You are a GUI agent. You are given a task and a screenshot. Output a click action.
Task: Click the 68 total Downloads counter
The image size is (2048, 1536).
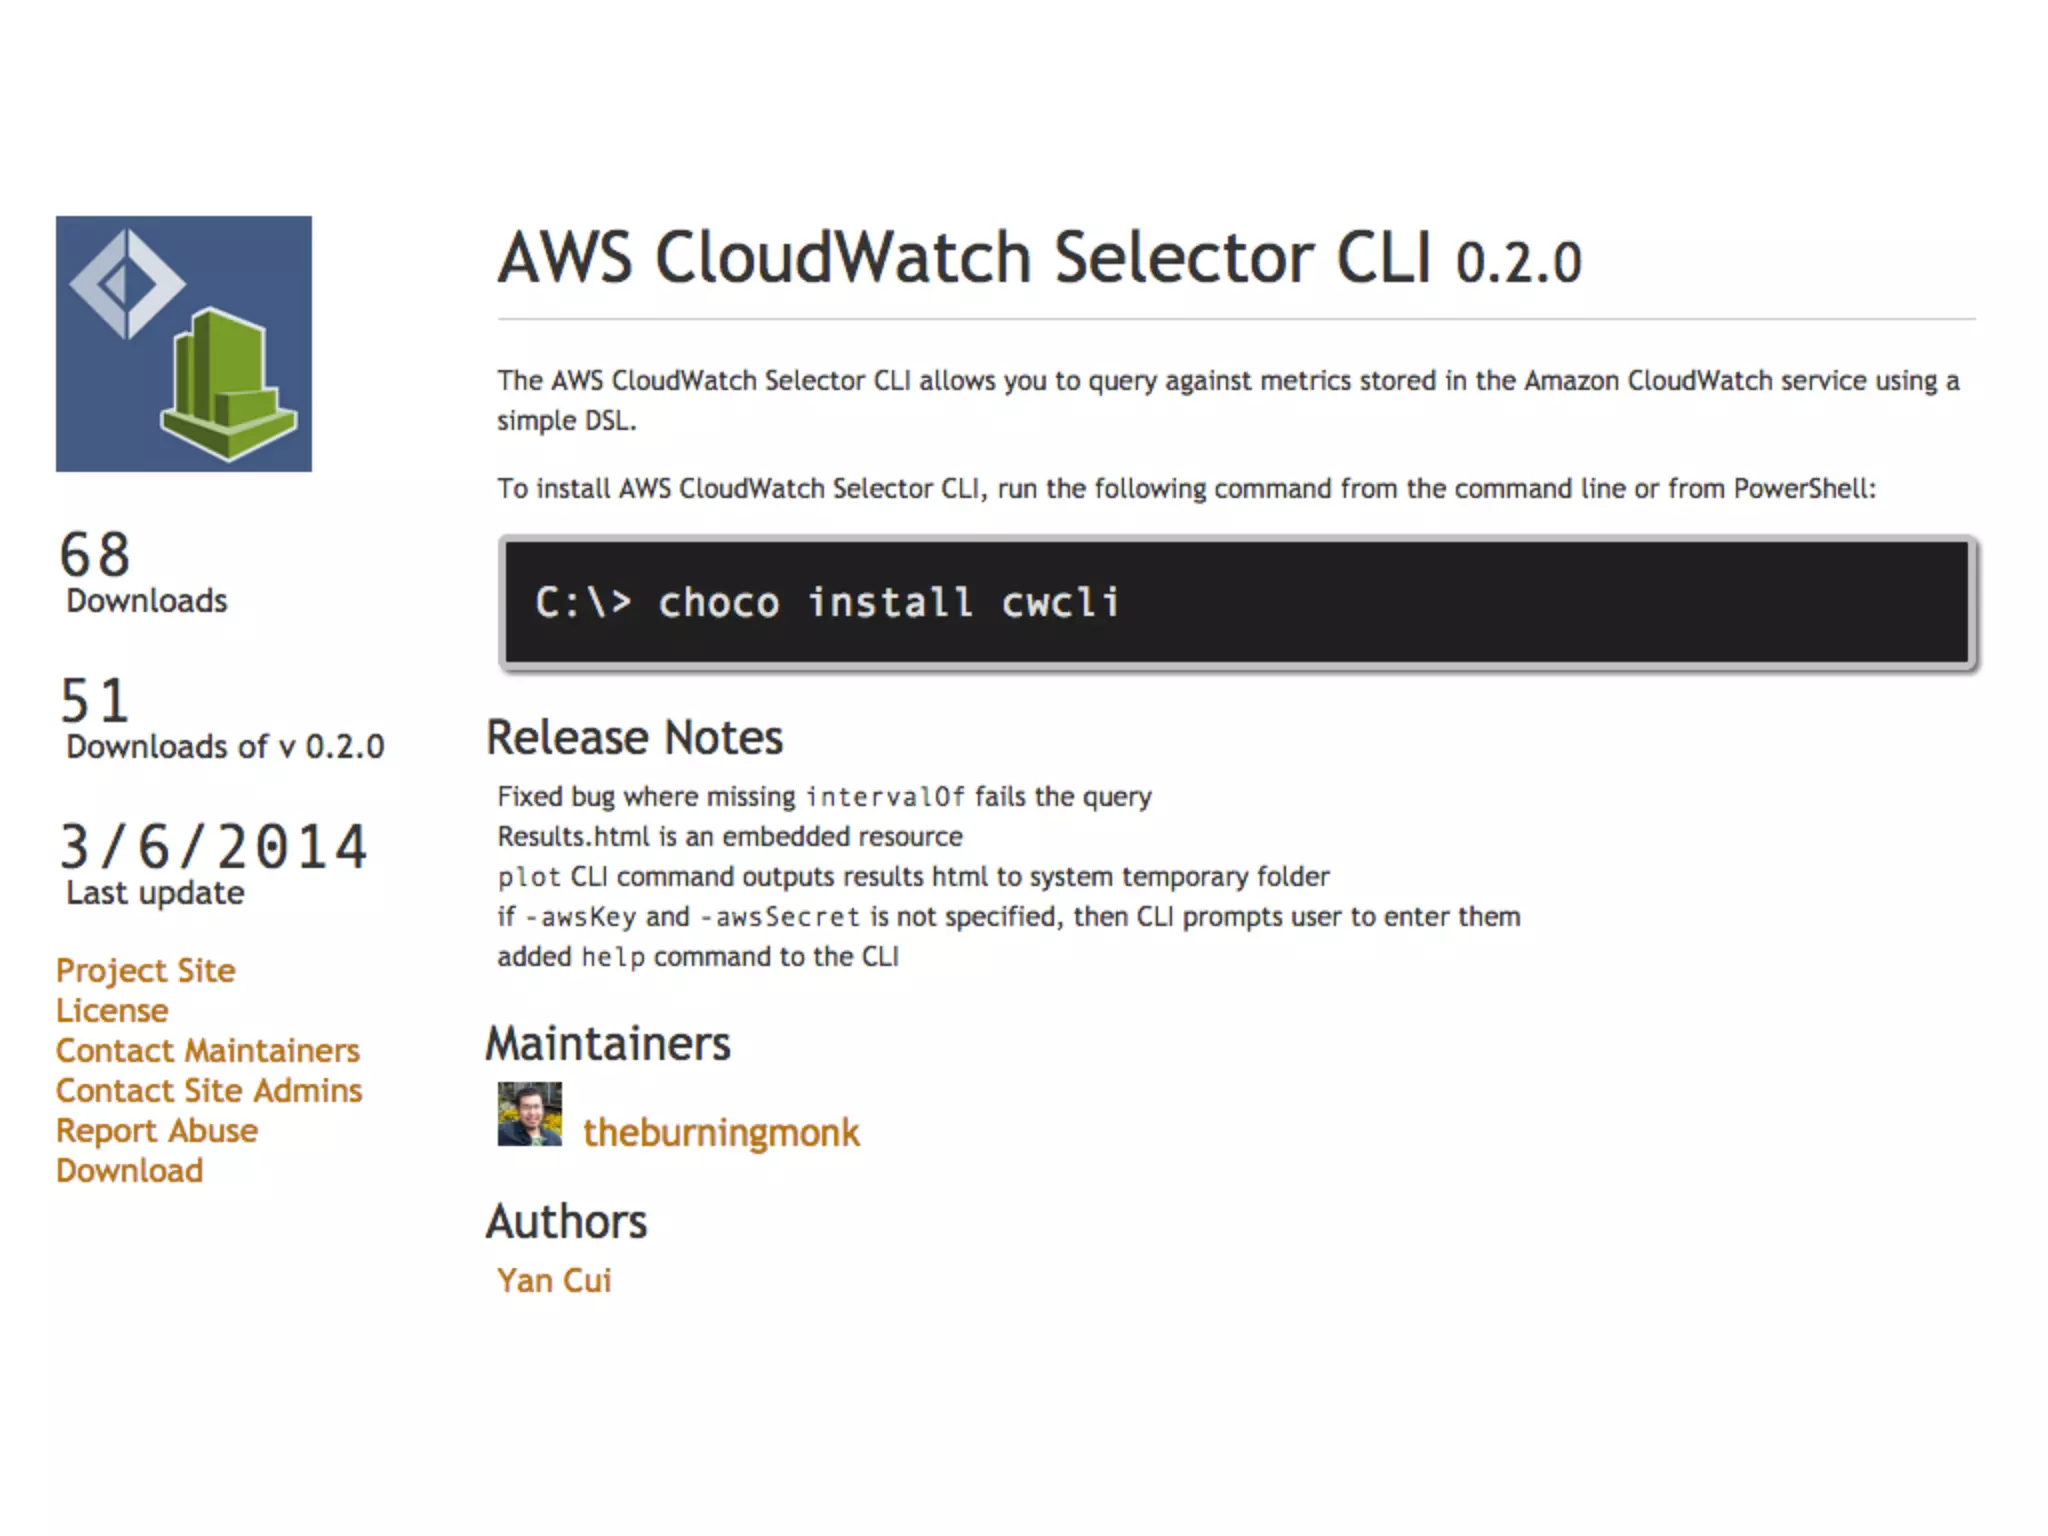(x=143, y=570)
